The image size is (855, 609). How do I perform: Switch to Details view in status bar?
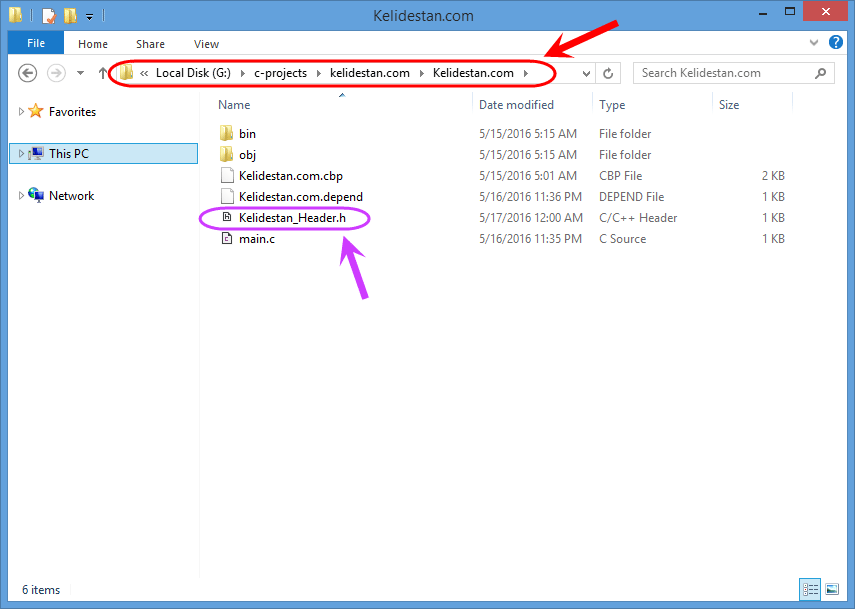pos(810,589)
